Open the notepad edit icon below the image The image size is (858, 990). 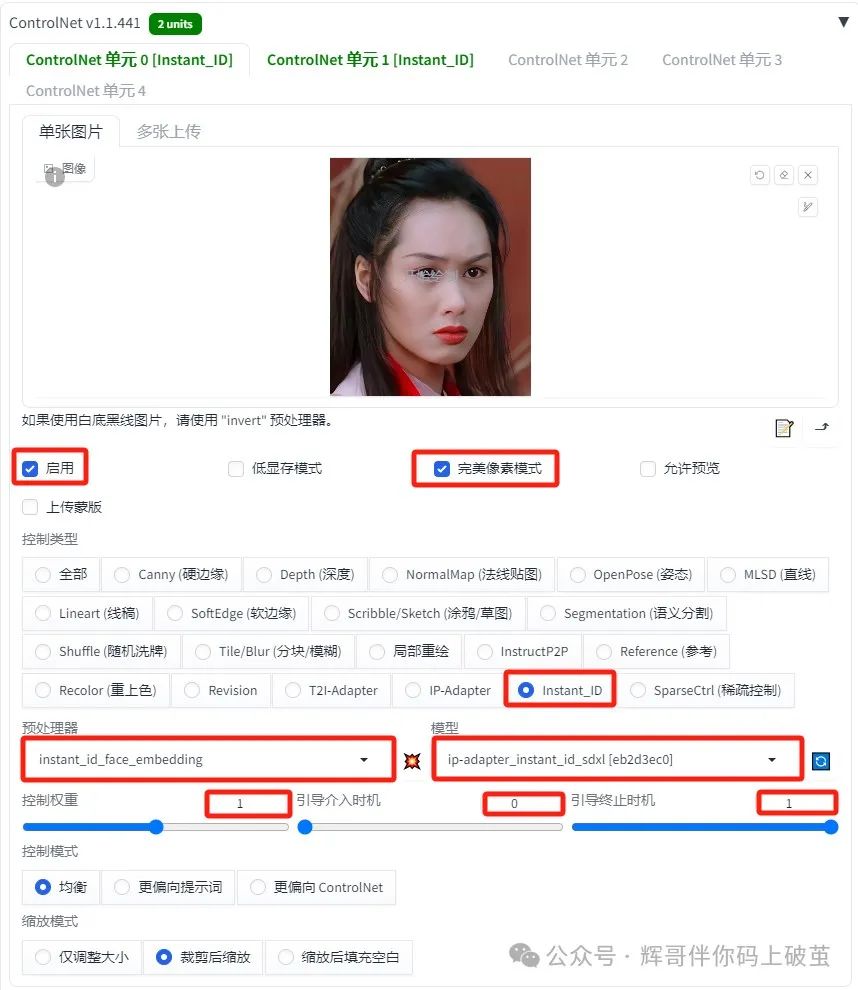tap(784, 427)
